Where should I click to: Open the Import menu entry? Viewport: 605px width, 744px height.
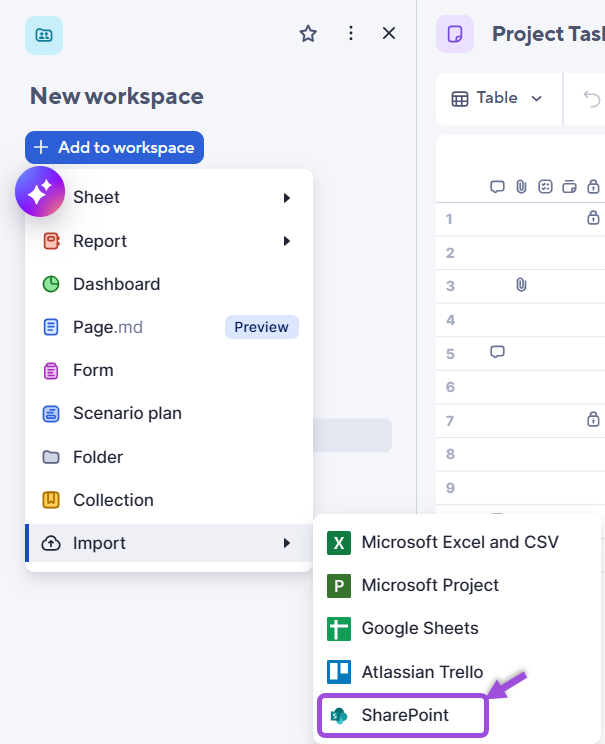168,543
